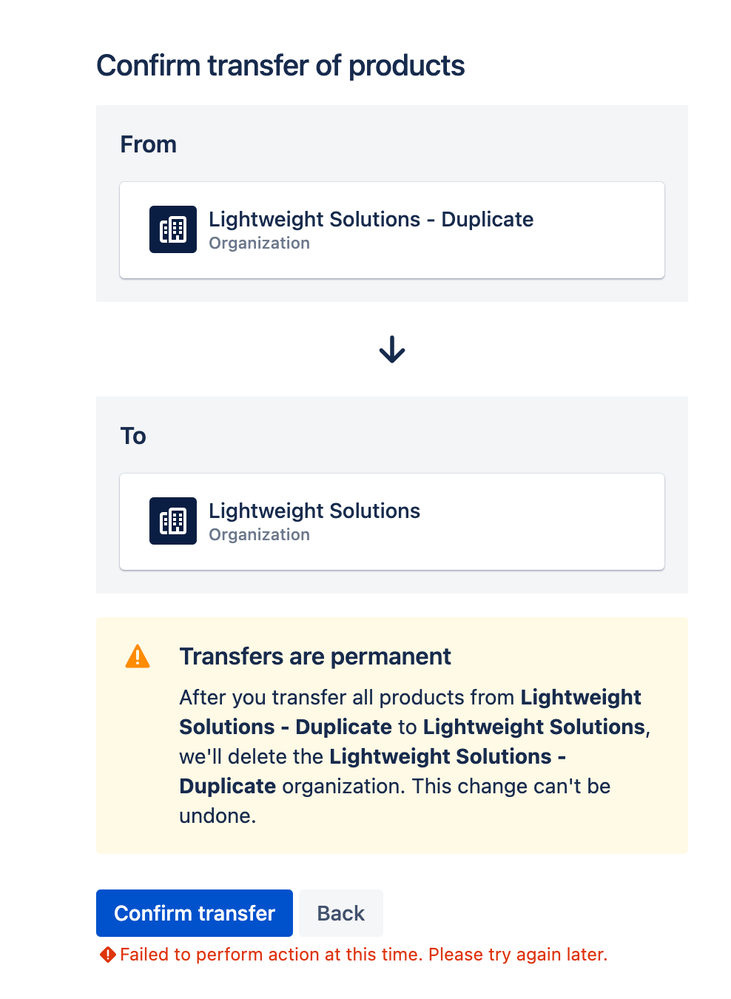Click the organization icon in the From card

(173, 229)
